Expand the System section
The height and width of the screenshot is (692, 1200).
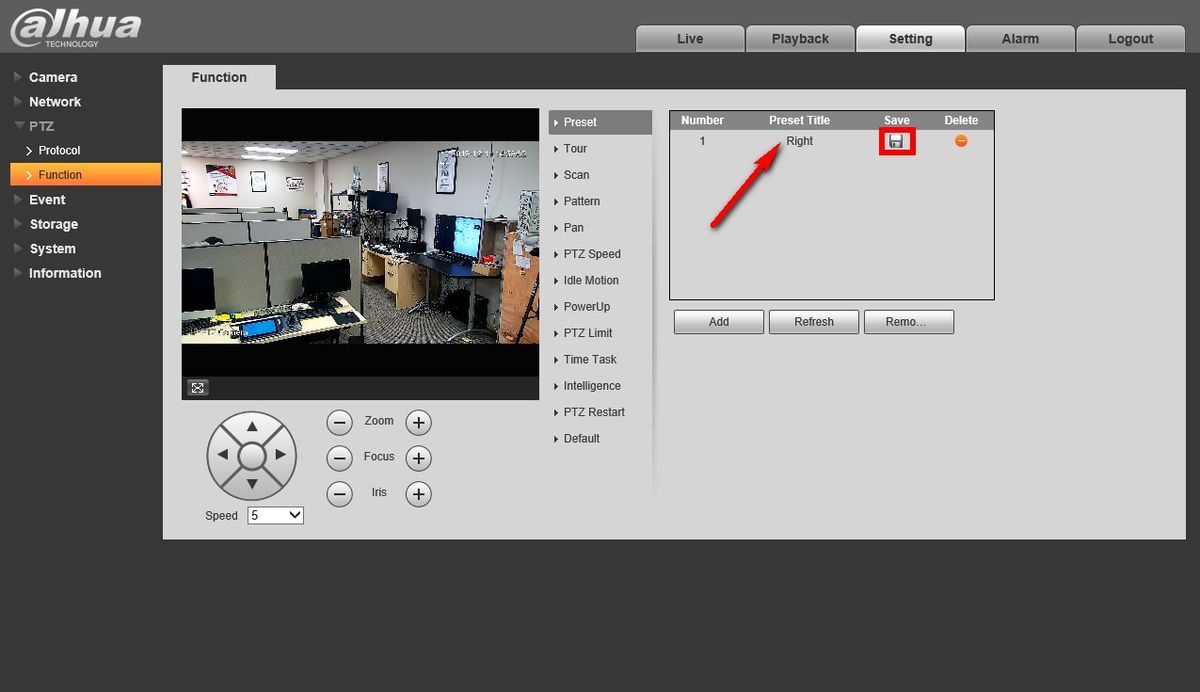52,249
